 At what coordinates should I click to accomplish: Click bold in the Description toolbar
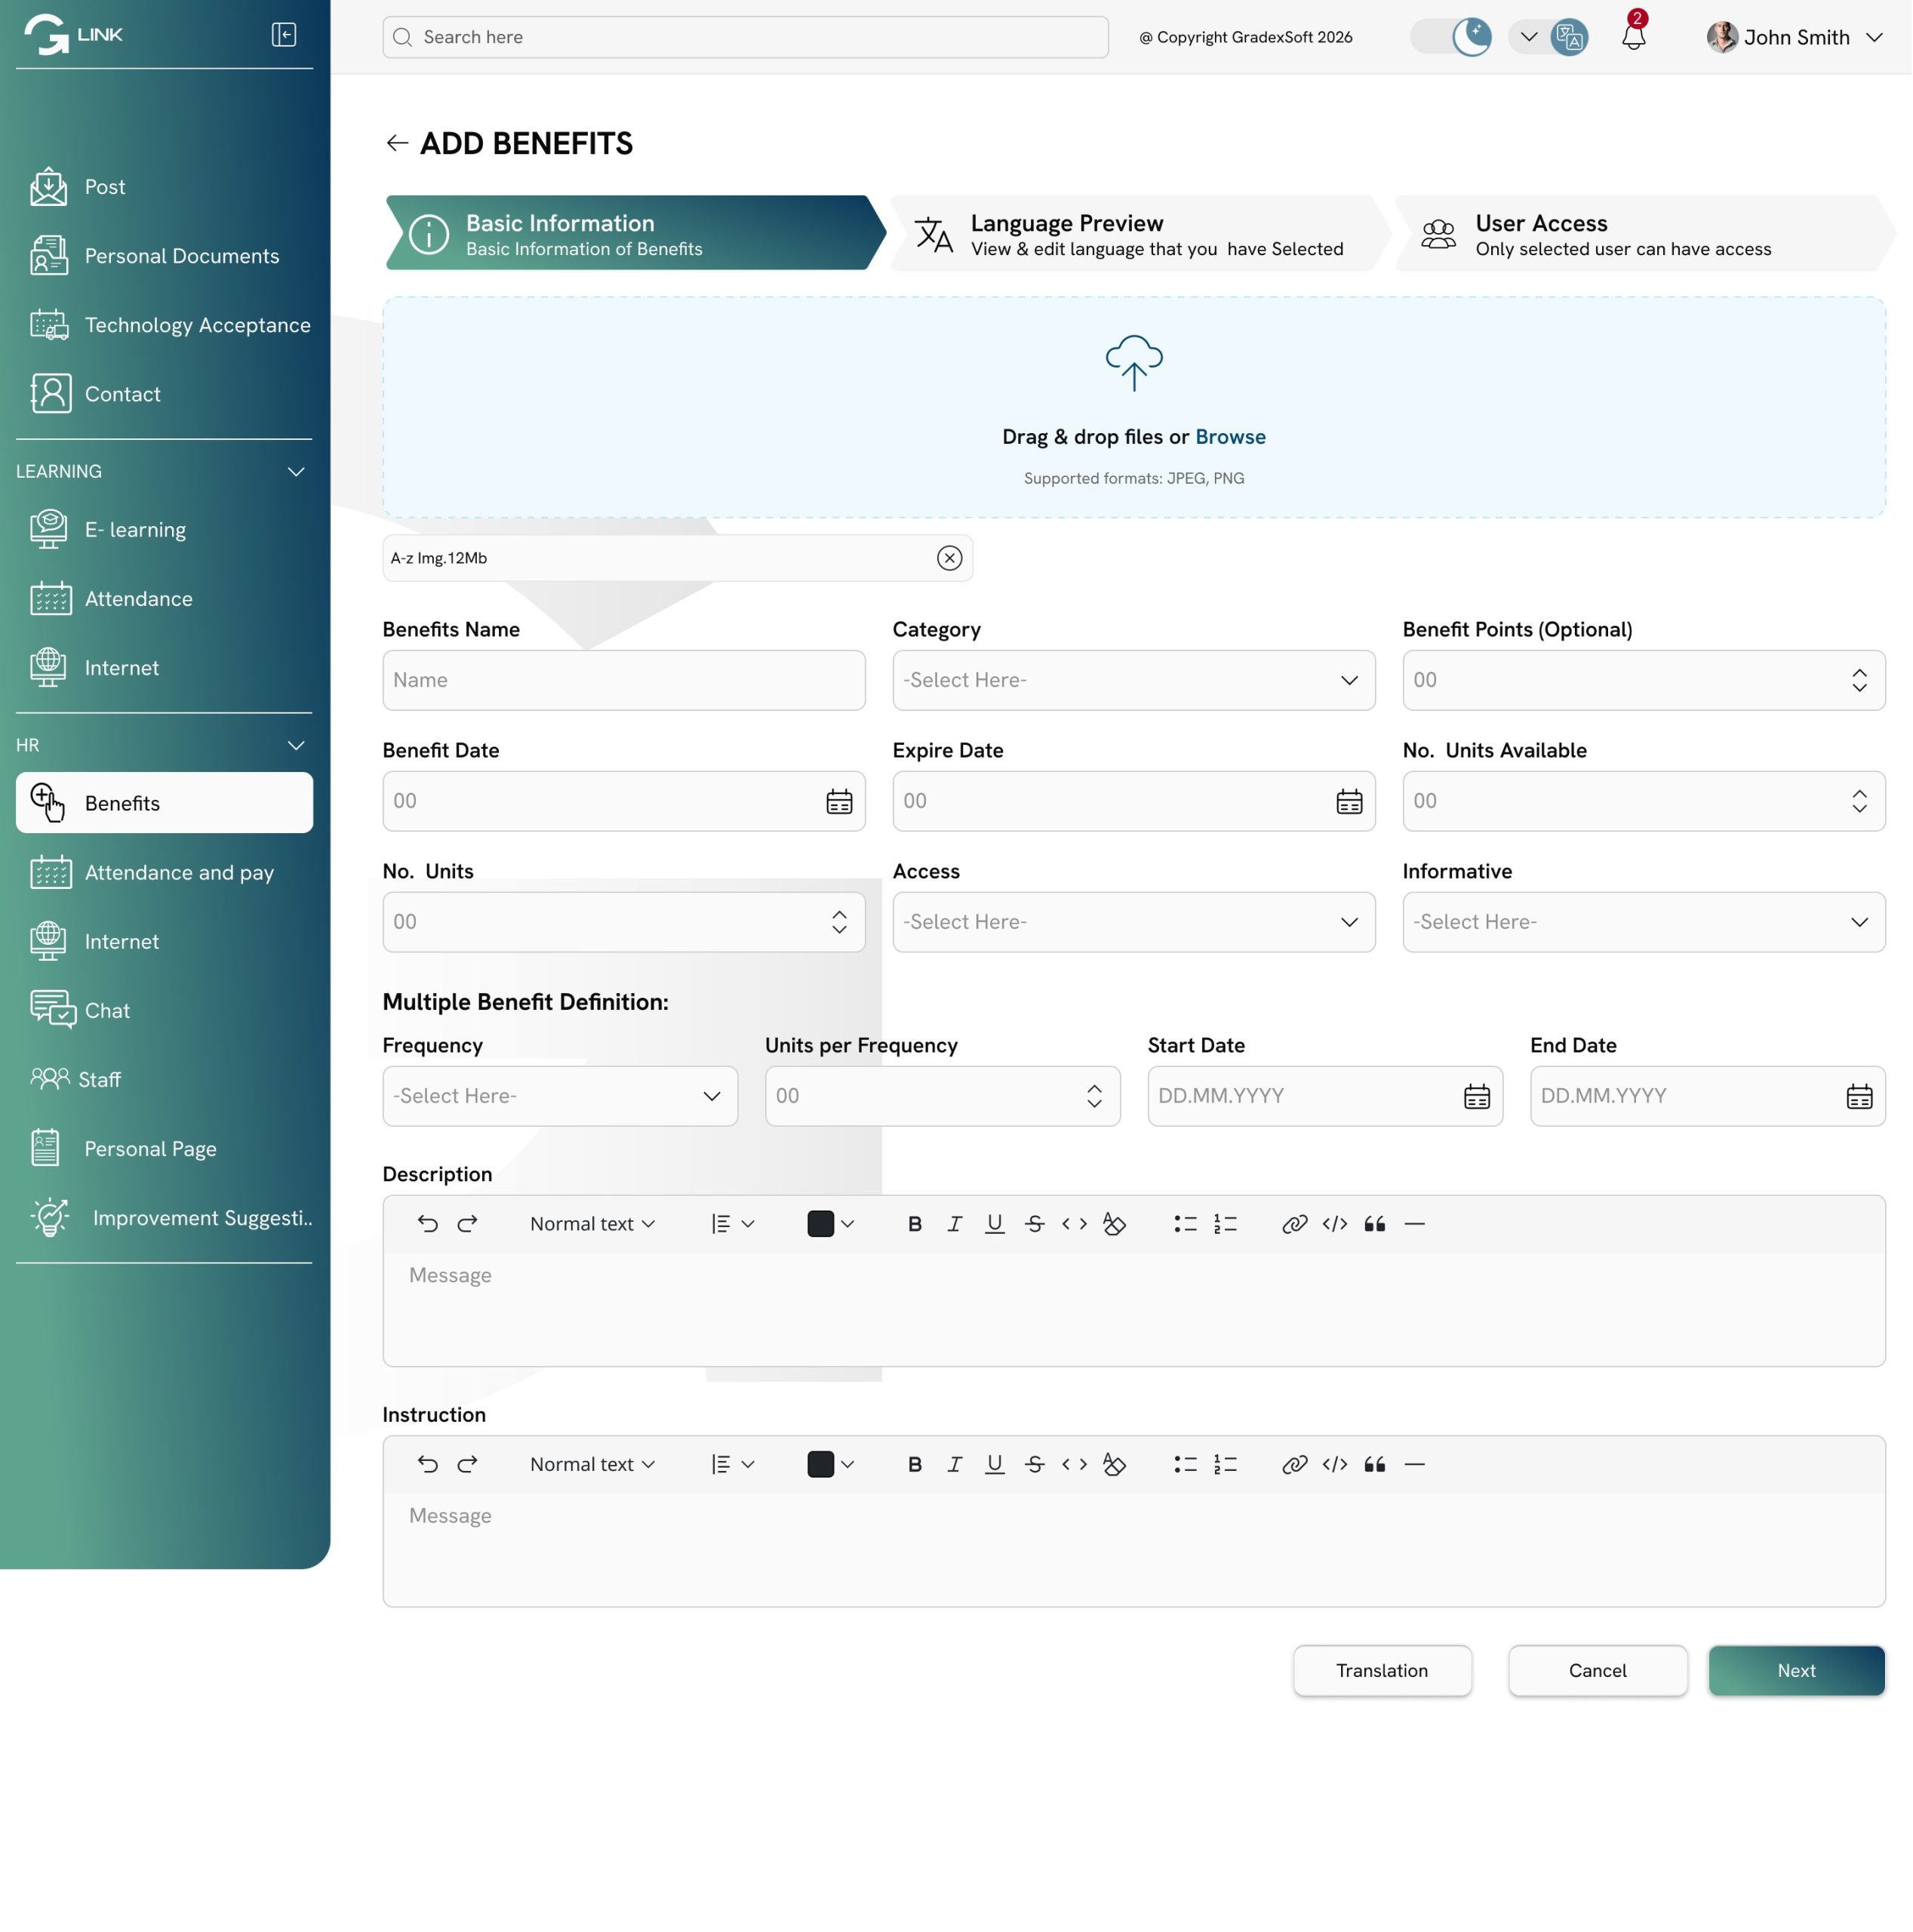(x=914, y=1224)
